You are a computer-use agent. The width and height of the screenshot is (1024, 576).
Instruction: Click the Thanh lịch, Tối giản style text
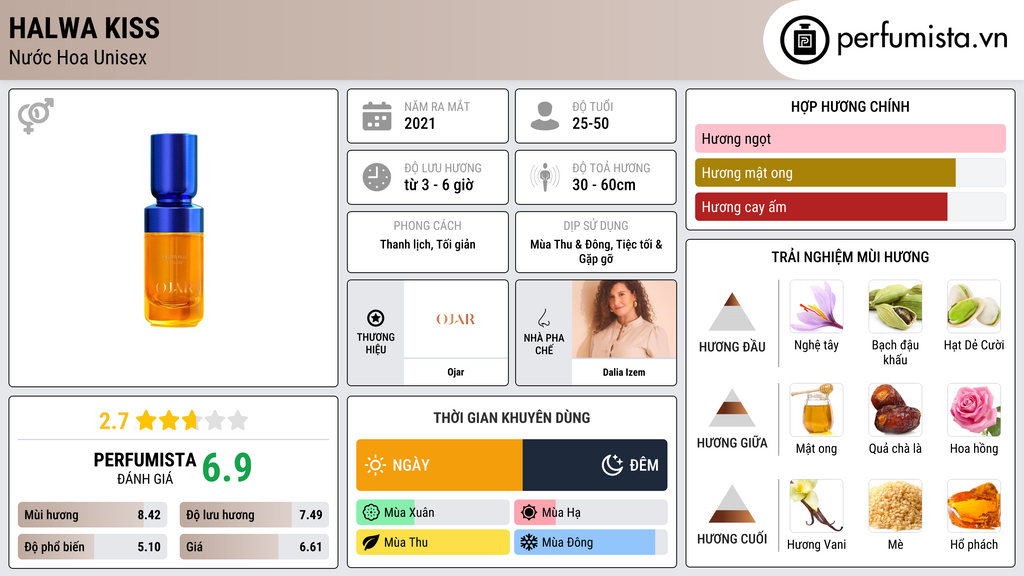click(x=428, y=244)
